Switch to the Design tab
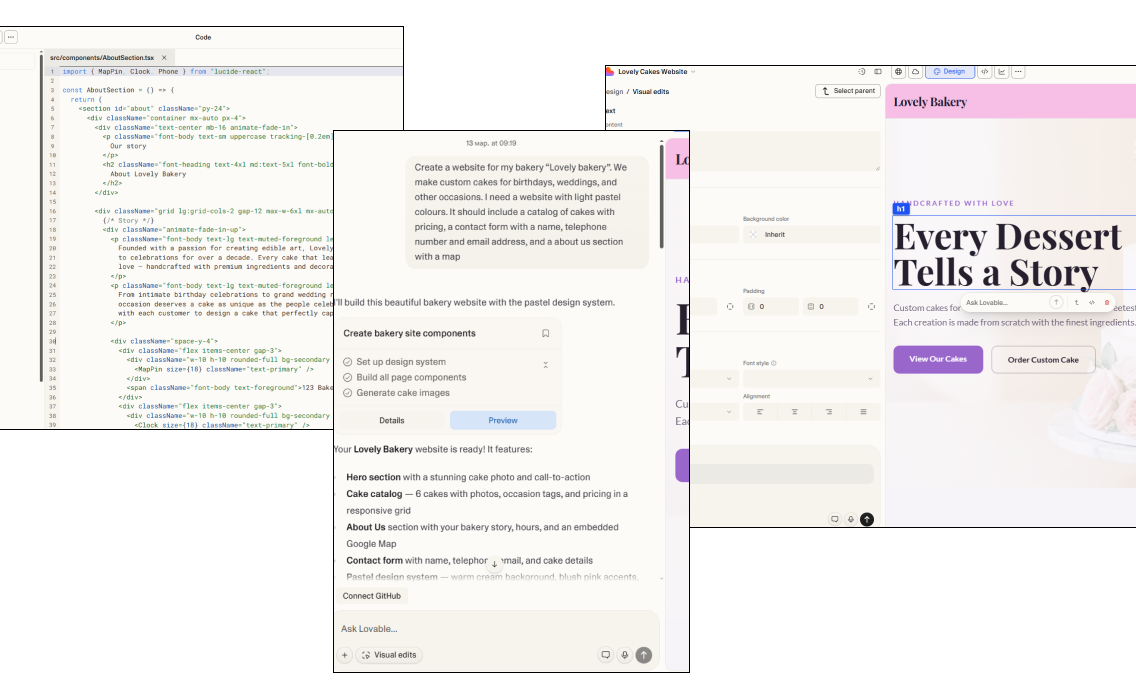Image resolution: width=1136 pixels, height=688 pixels. [949, 72]
